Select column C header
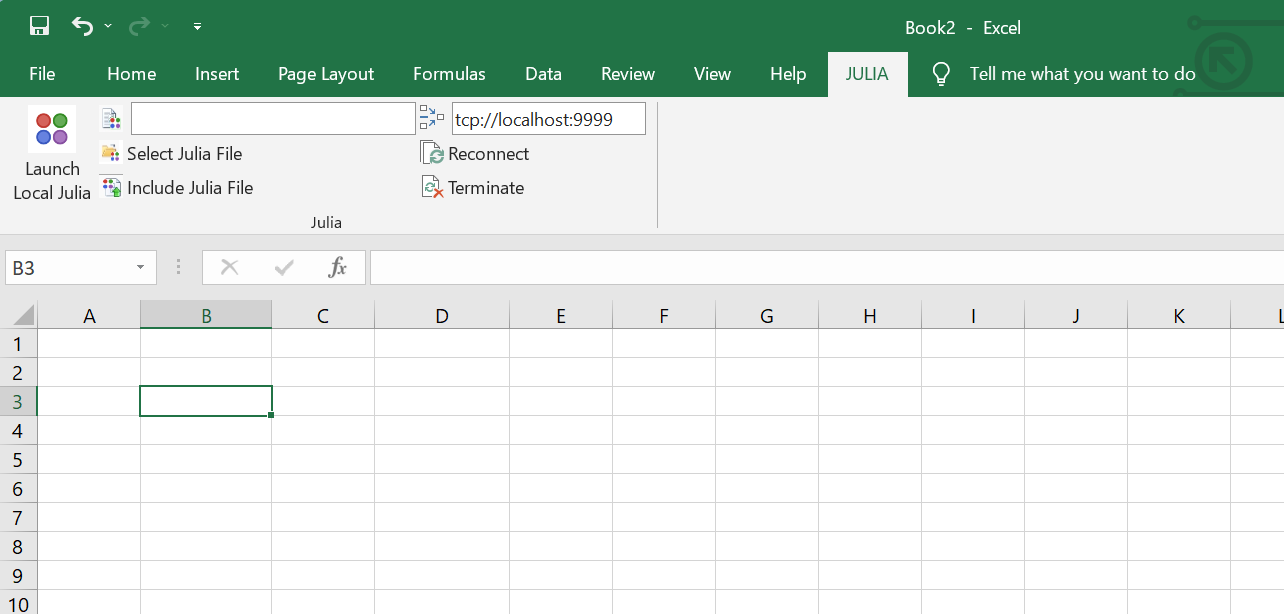Screen dimensions: 1284x614 click(x=323, y=316)
